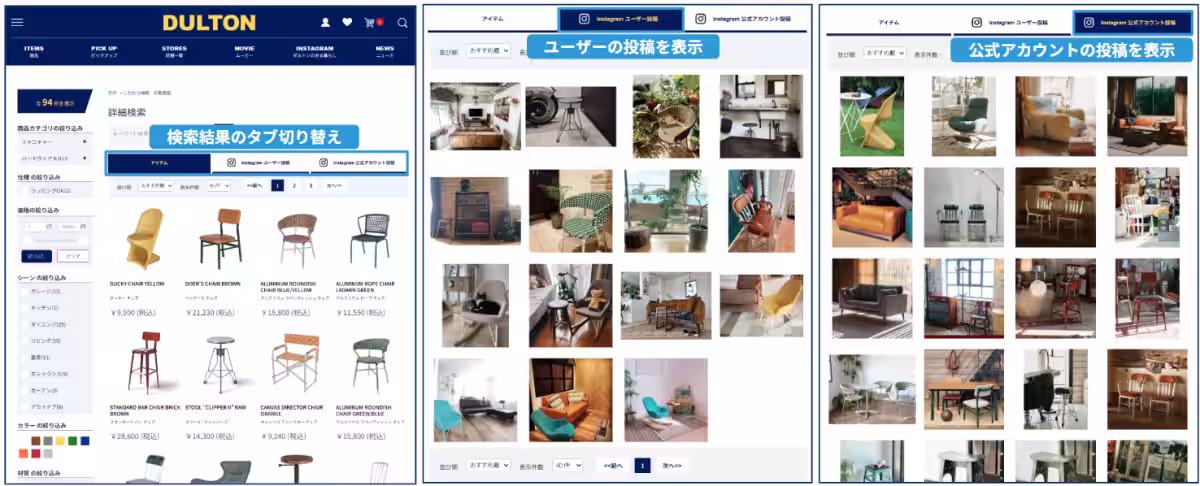Open the STORES navigation menu
Image resolution: width=1200 pixels, height=486 pixels.
pyautogui.click(x=174, y=50)
